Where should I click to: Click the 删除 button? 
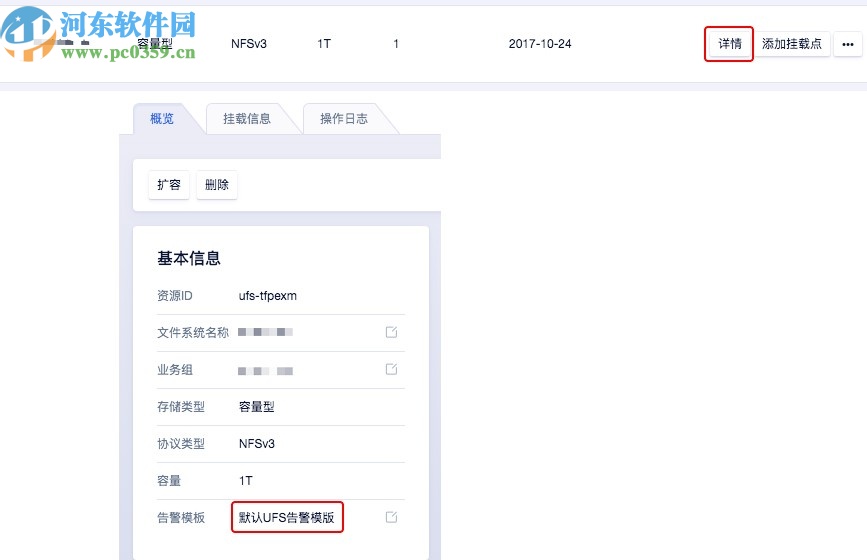(217, 185)
